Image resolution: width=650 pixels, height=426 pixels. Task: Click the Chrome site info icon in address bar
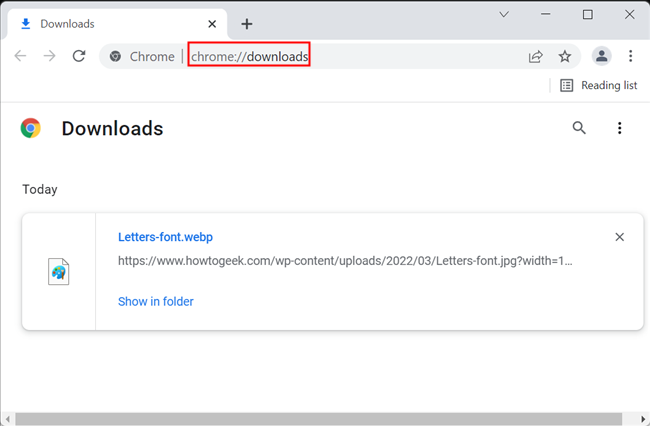(115, 56)
